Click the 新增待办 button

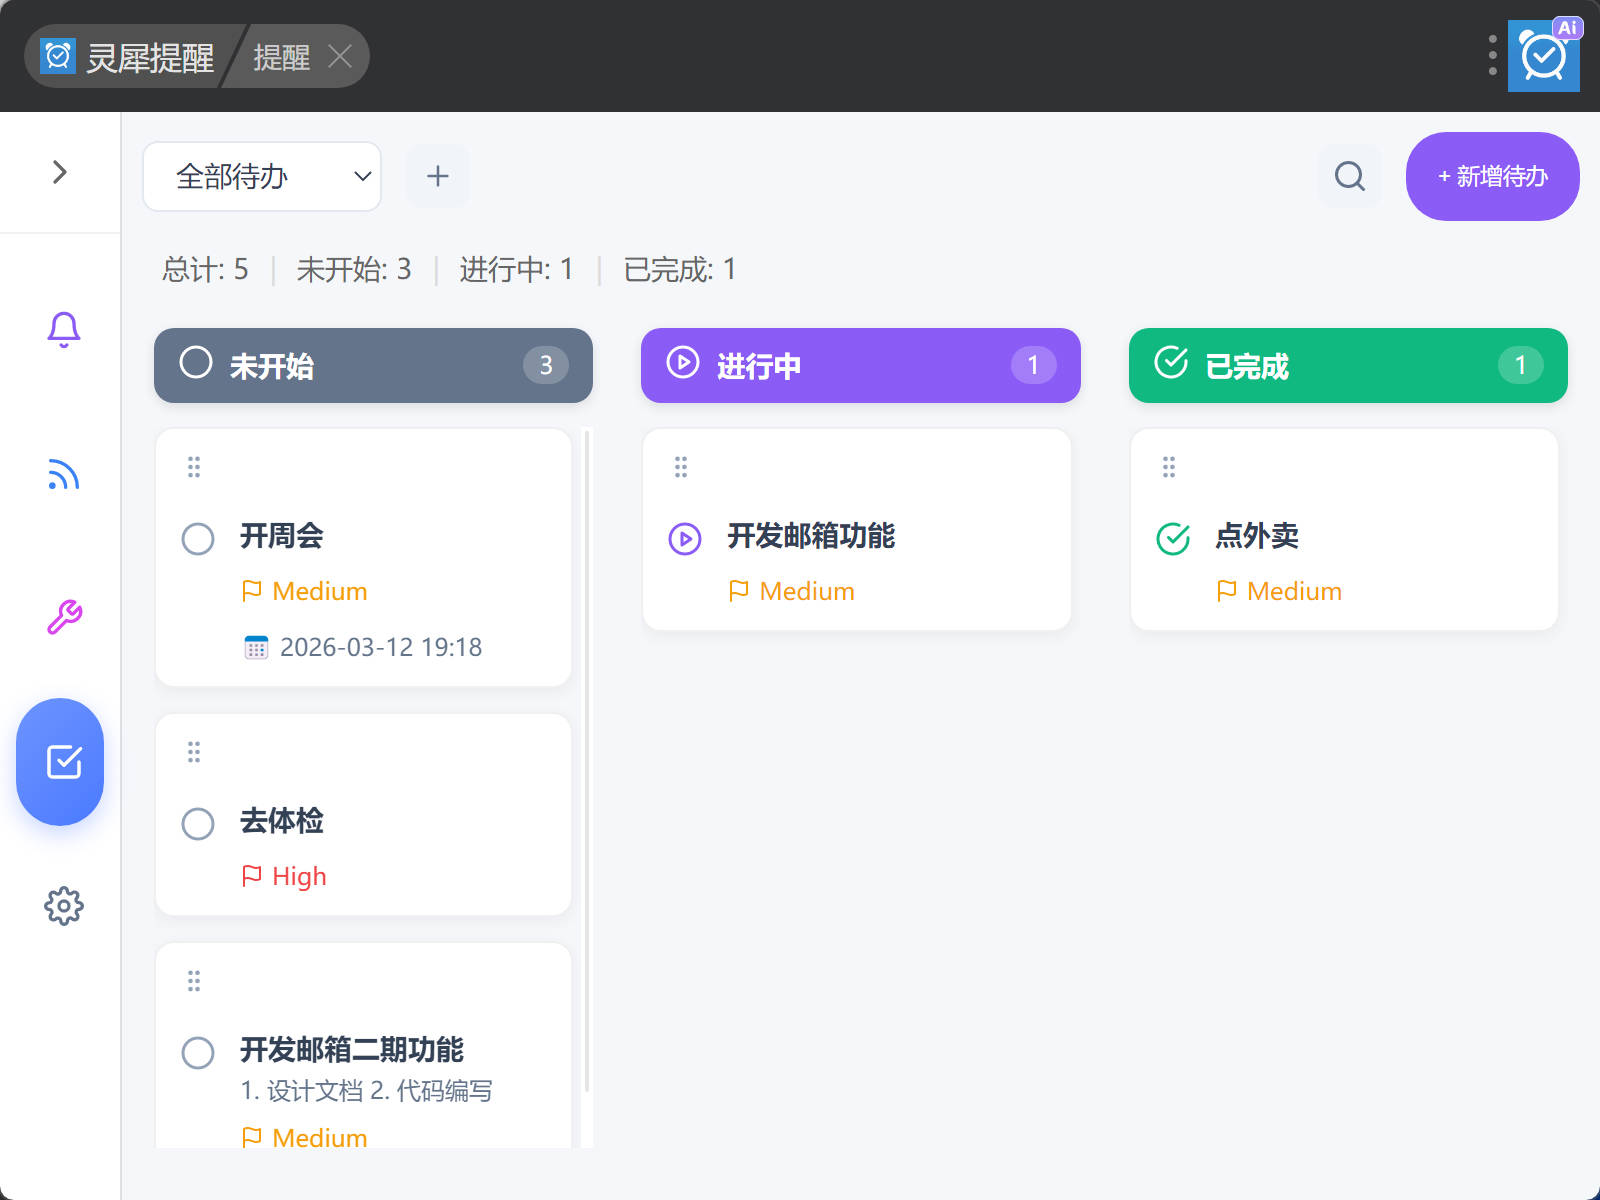coord(1492,177)
